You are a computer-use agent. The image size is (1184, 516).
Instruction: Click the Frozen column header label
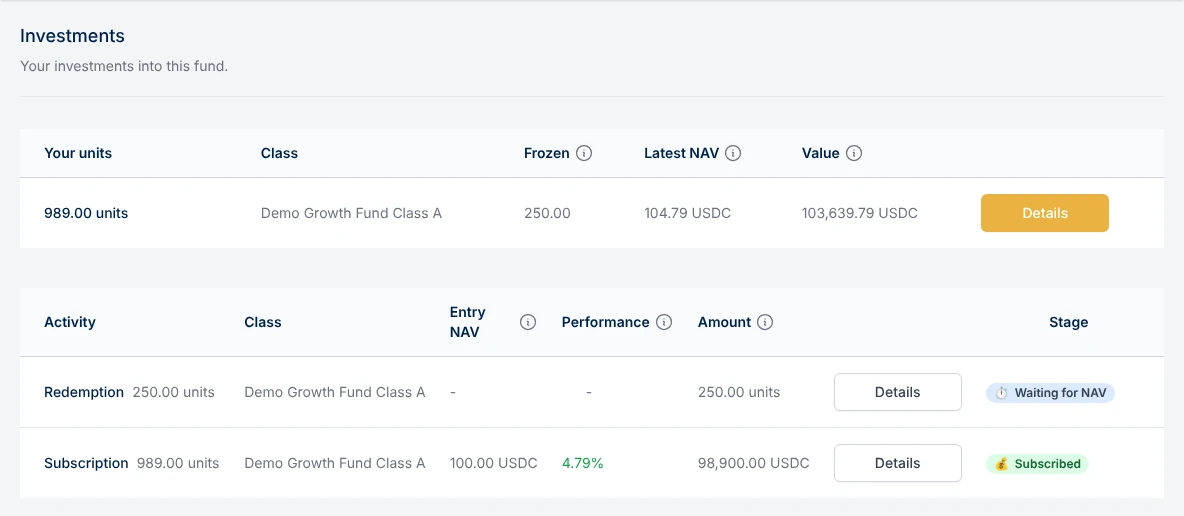[547, 153]
